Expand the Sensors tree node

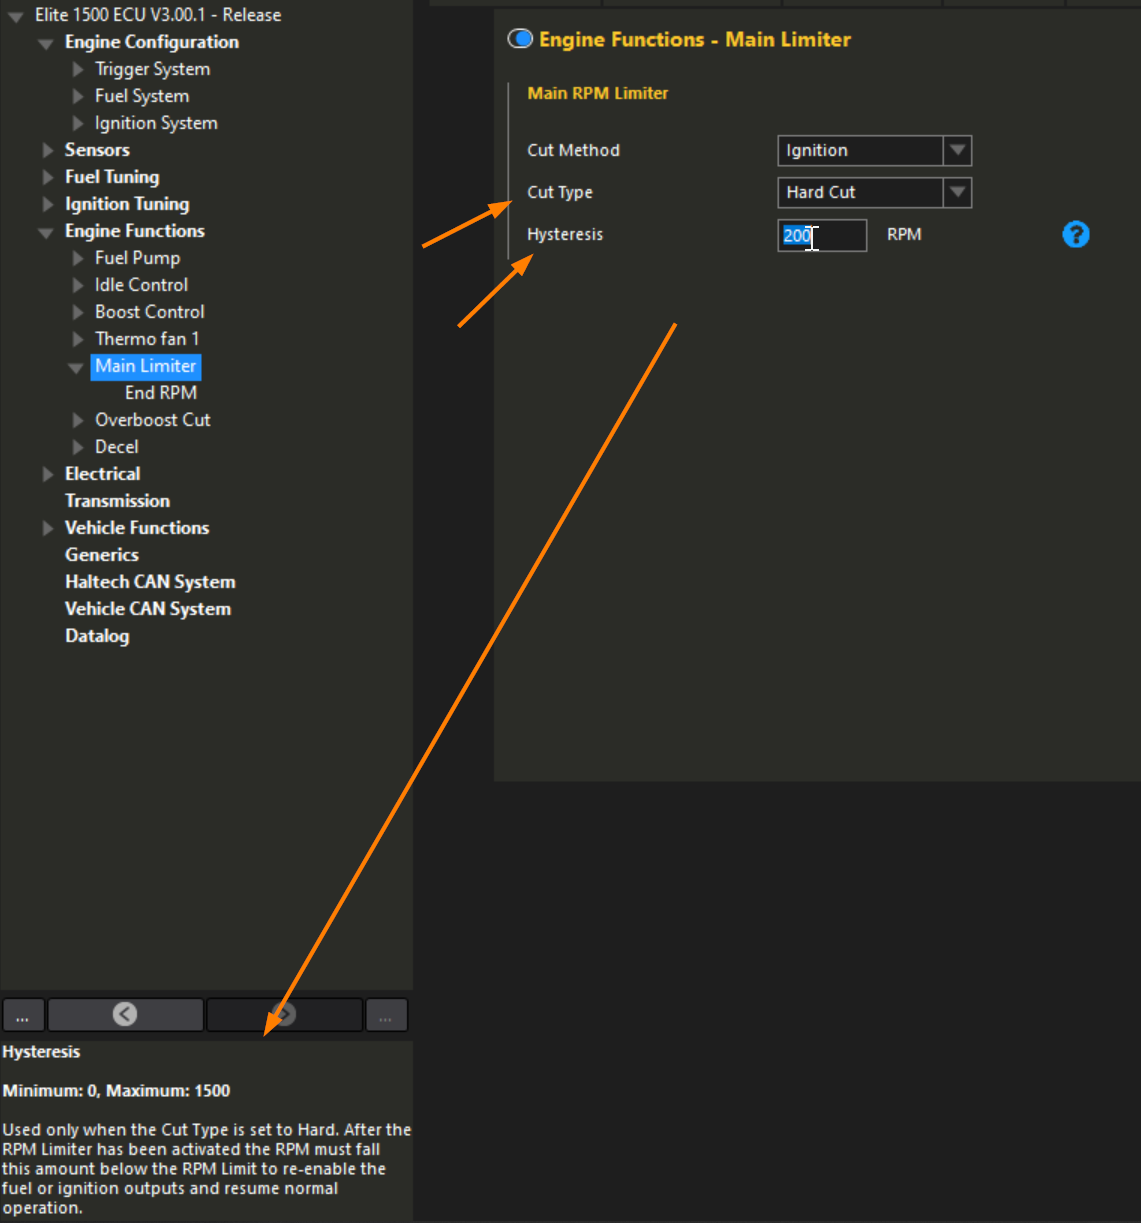click(x=47, y=150)
